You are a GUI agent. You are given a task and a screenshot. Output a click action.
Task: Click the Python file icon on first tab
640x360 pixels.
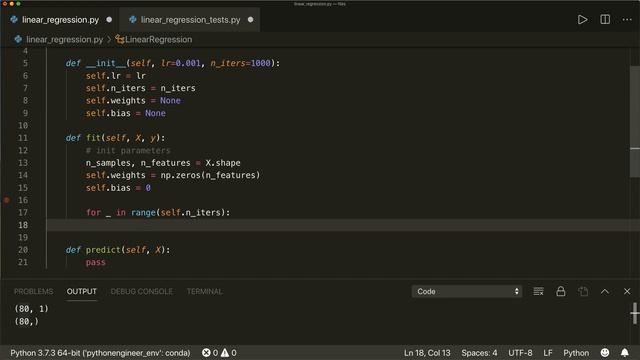coord(14,19)
